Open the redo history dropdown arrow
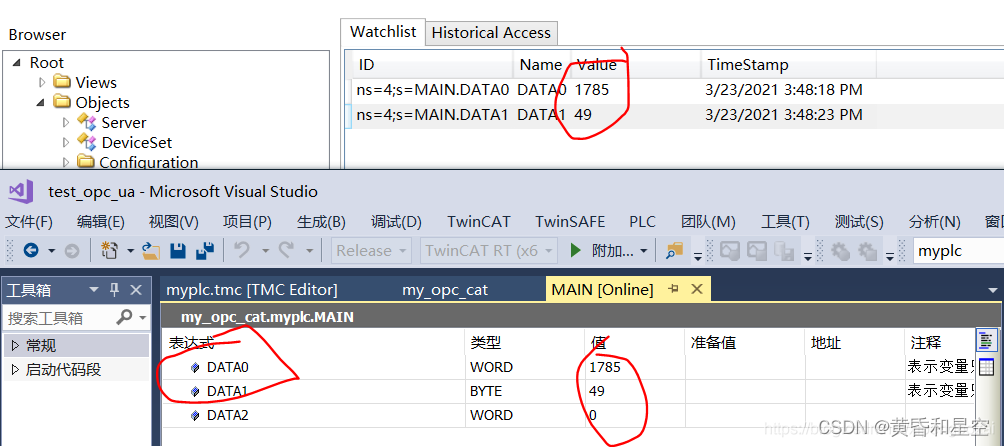Screen dimensions: 1004x447 tap(309, 251)
